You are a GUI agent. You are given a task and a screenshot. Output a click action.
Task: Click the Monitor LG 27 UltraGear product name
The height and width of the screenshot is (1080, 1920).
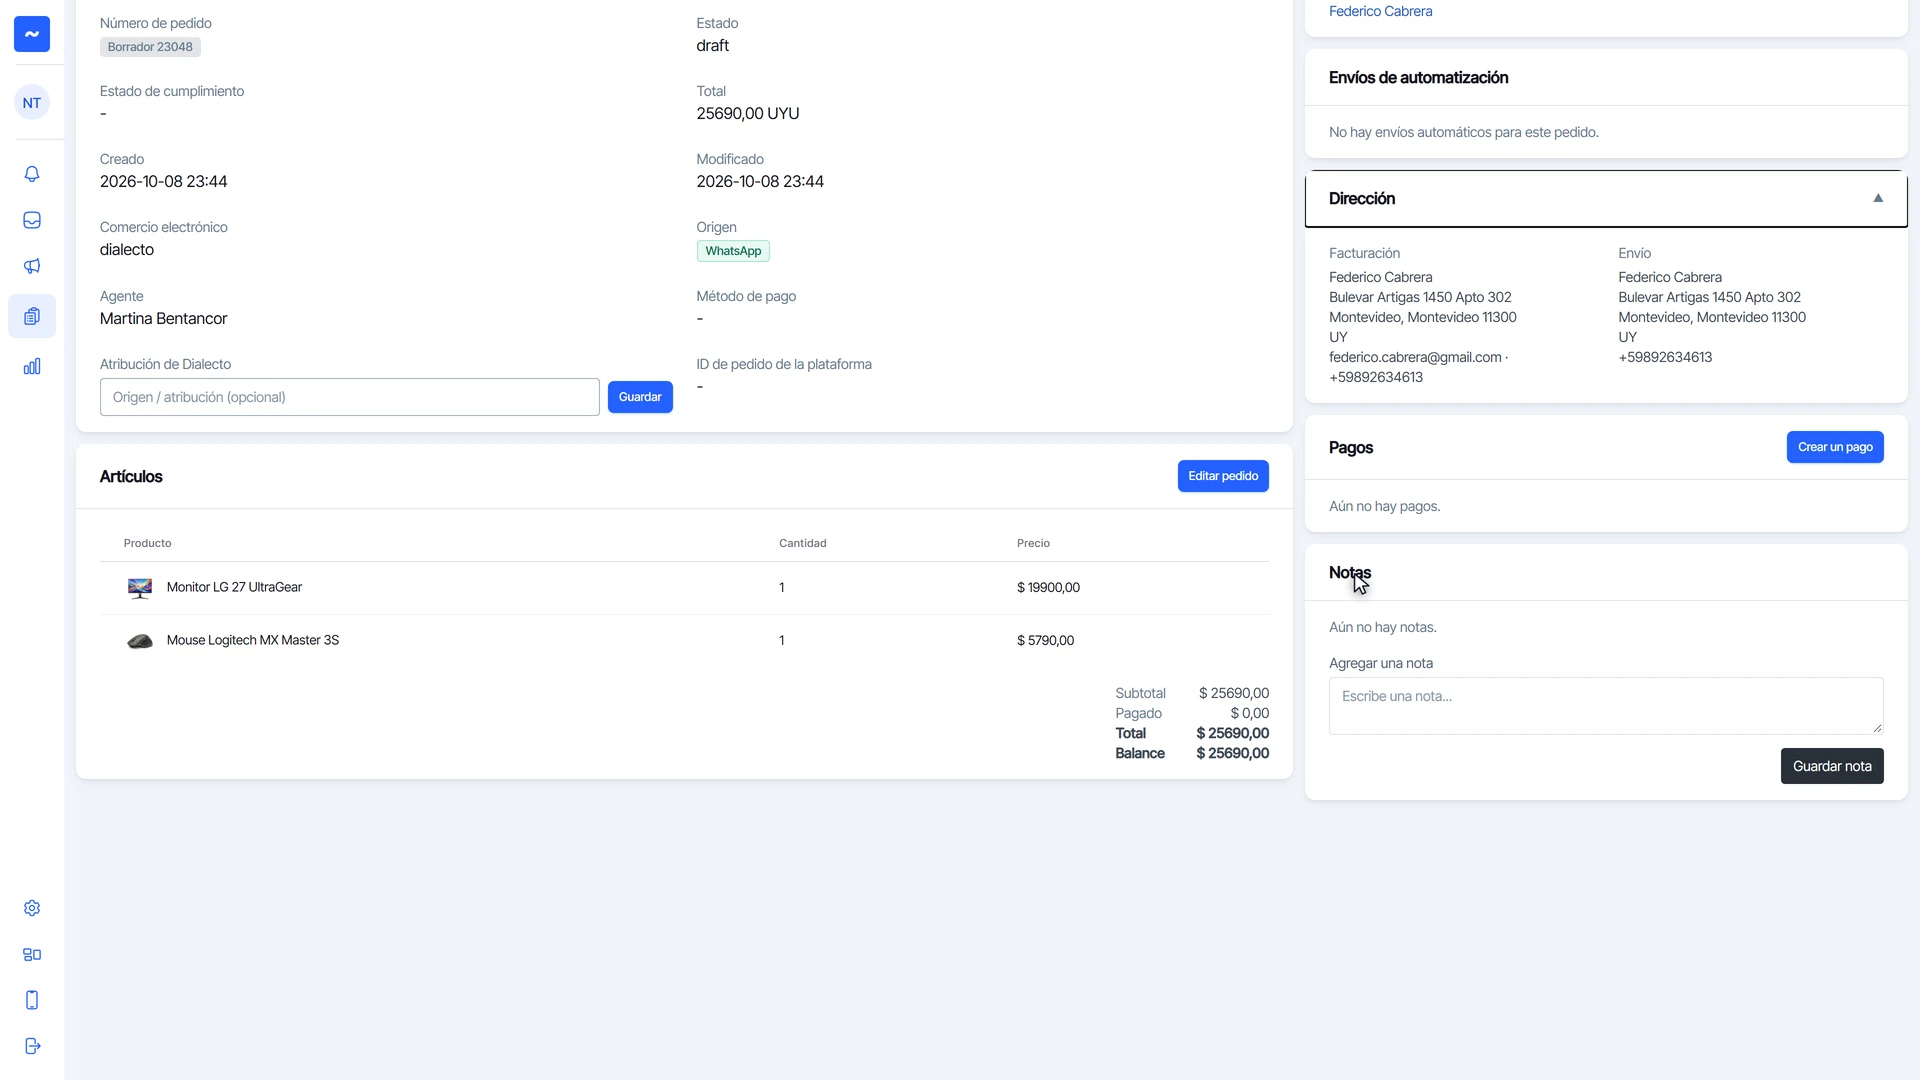tap(234, 587)
